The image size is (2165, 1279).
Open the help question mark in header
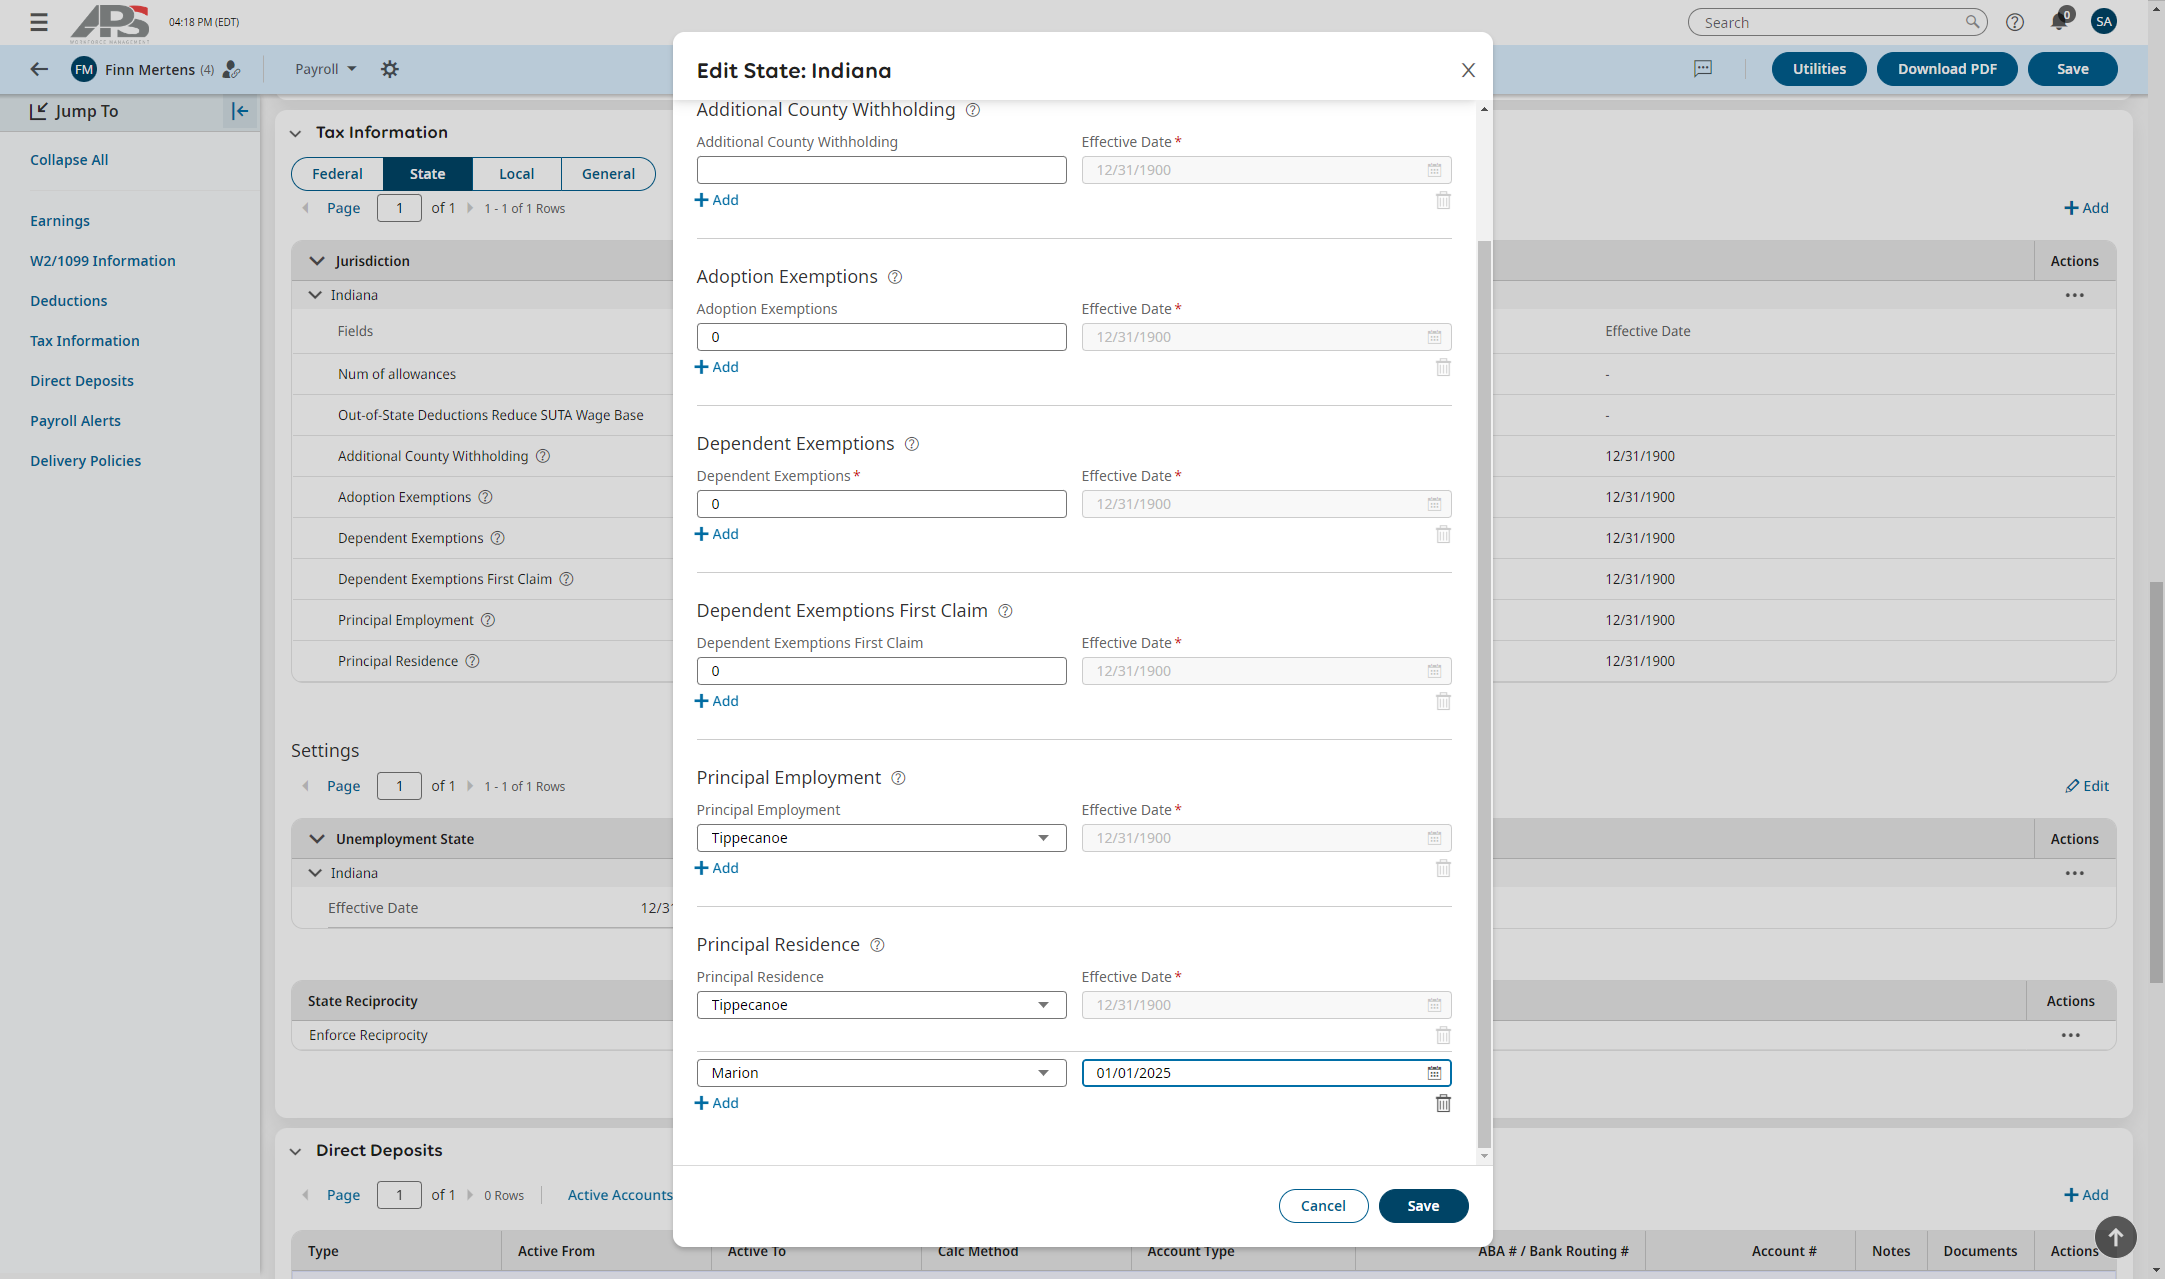click(2015, 22)
